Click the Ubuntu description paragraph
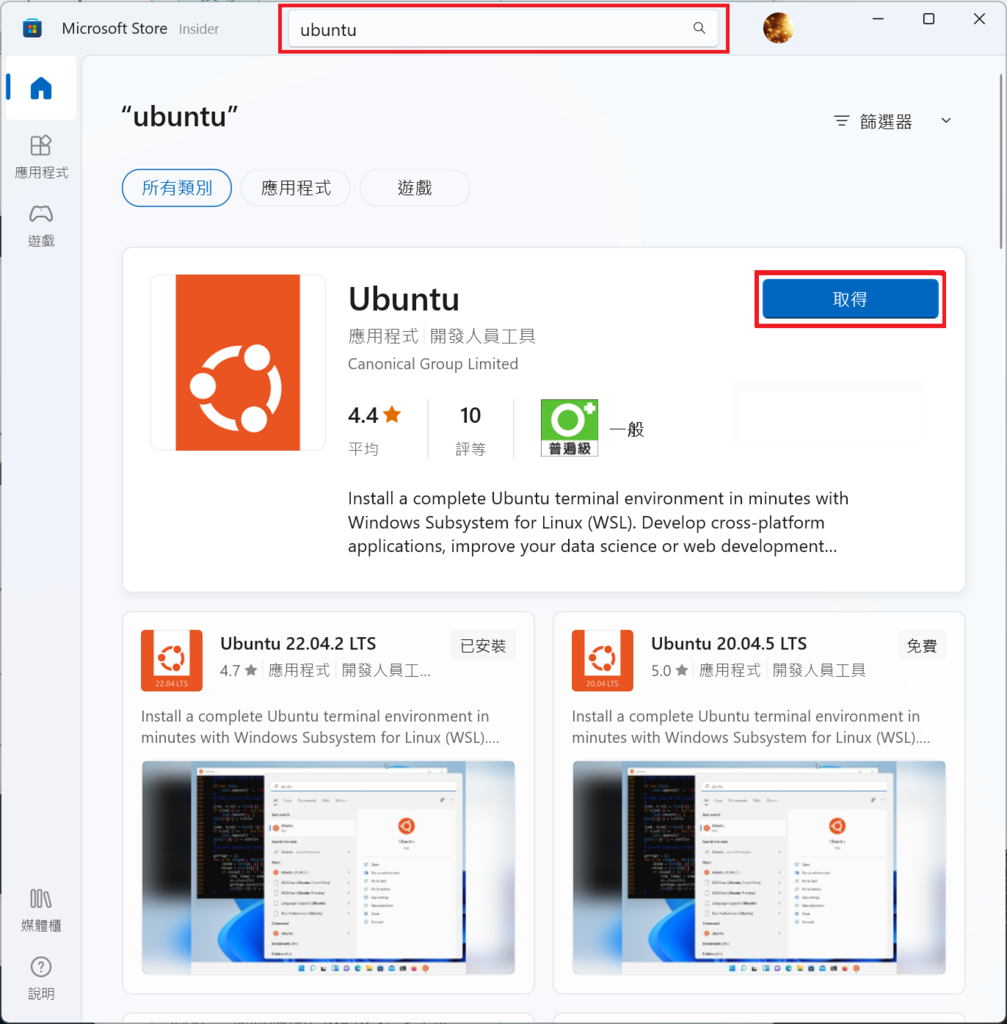The width and height of the screenshot is (1007, 1024). [598, 522]
